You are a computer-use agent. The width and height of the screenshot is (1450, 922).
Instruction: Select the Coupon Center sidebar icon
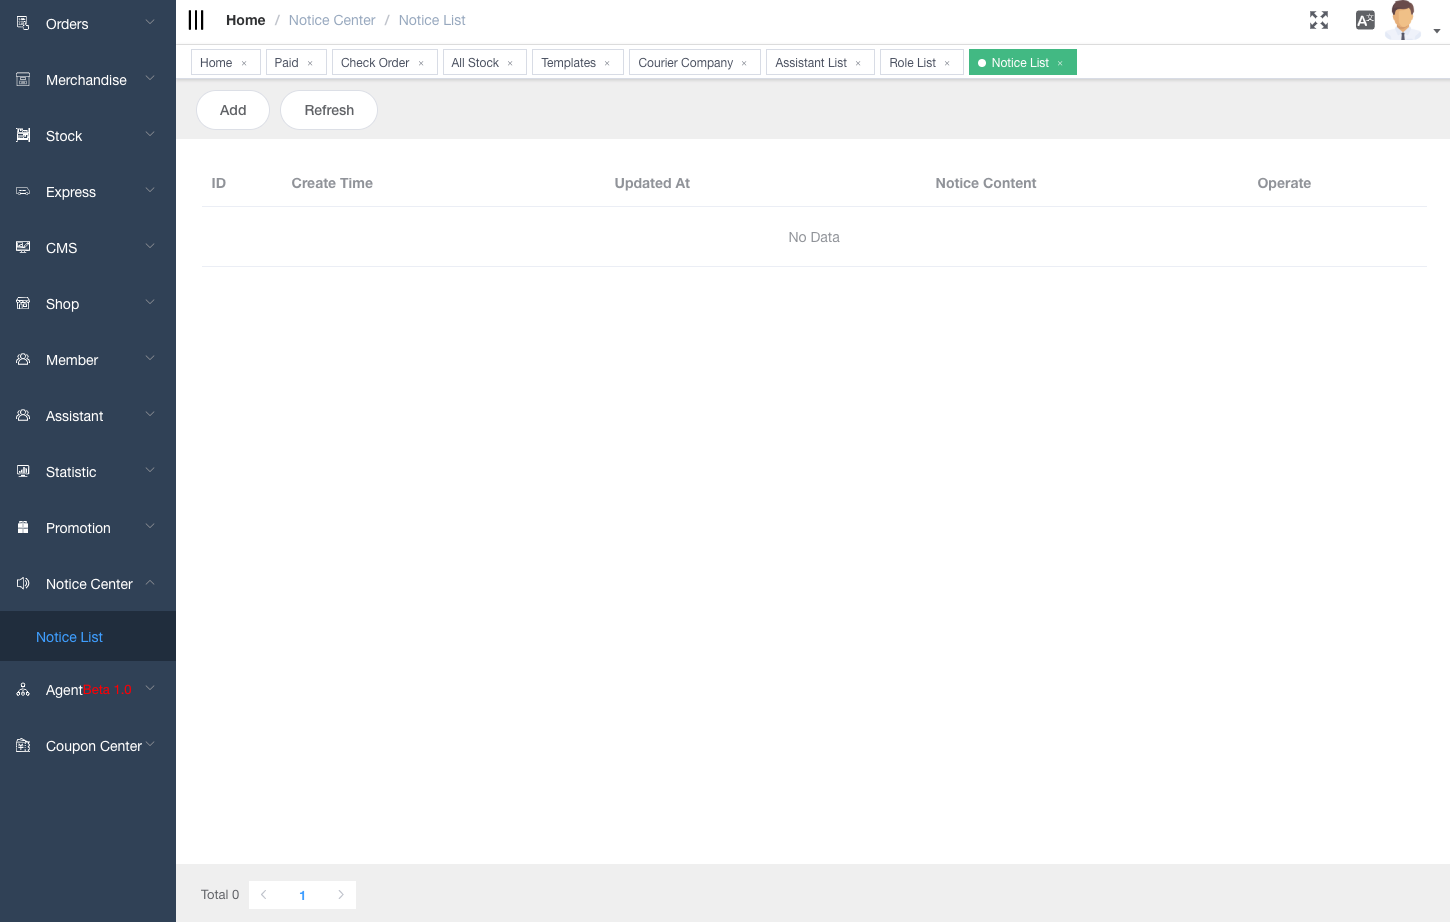pyautogui.click(x=21, y=744)
